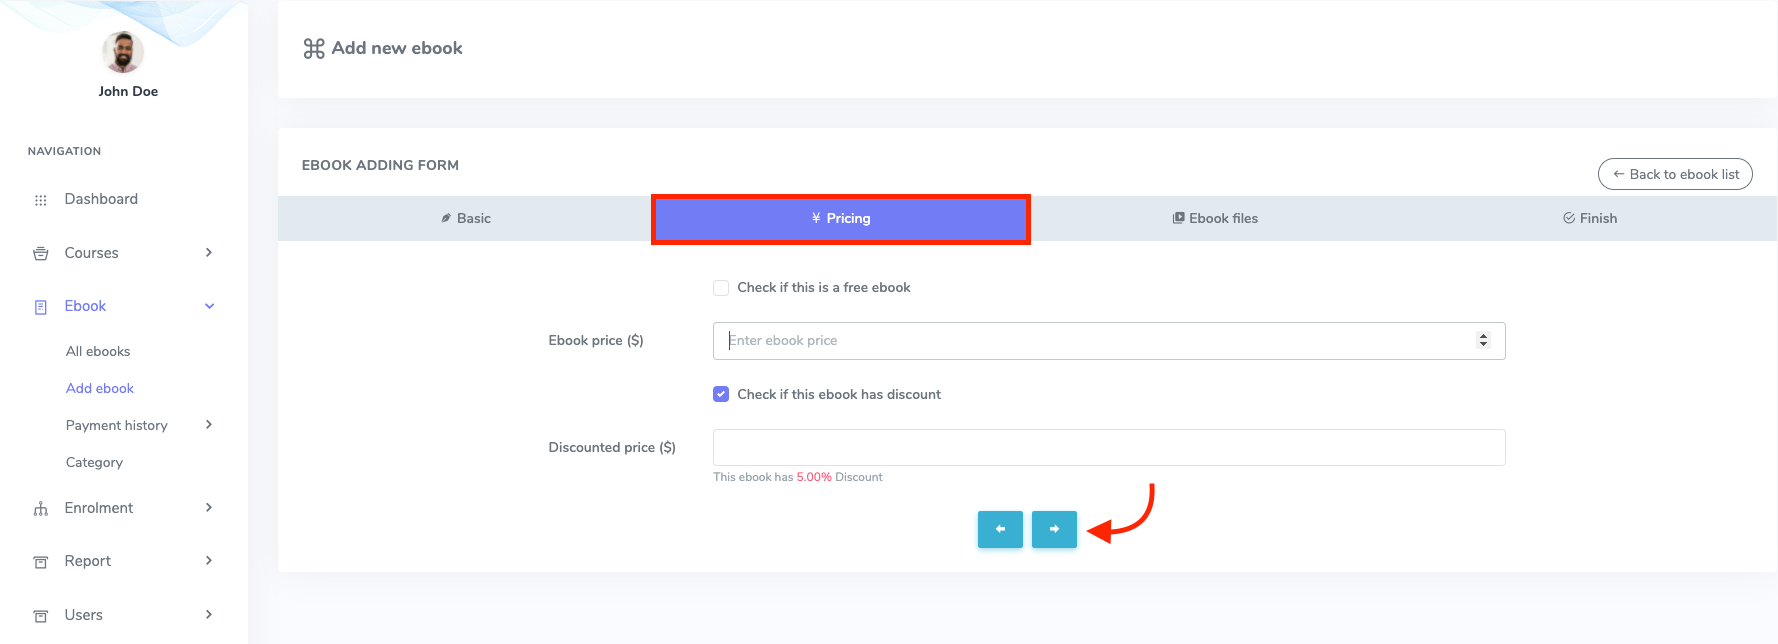Image resolution: width=1778 pixels, height=644 pixels.
Task: Expand the Payment history submenu
Action: click(209, 425)
